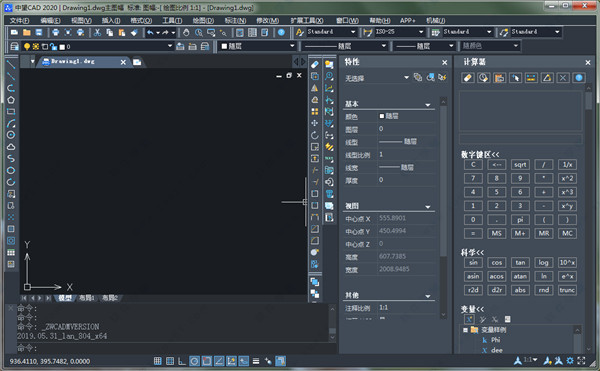Open the linetype control dropdown
The image size is (600, 371).
(x=384, y=46)
